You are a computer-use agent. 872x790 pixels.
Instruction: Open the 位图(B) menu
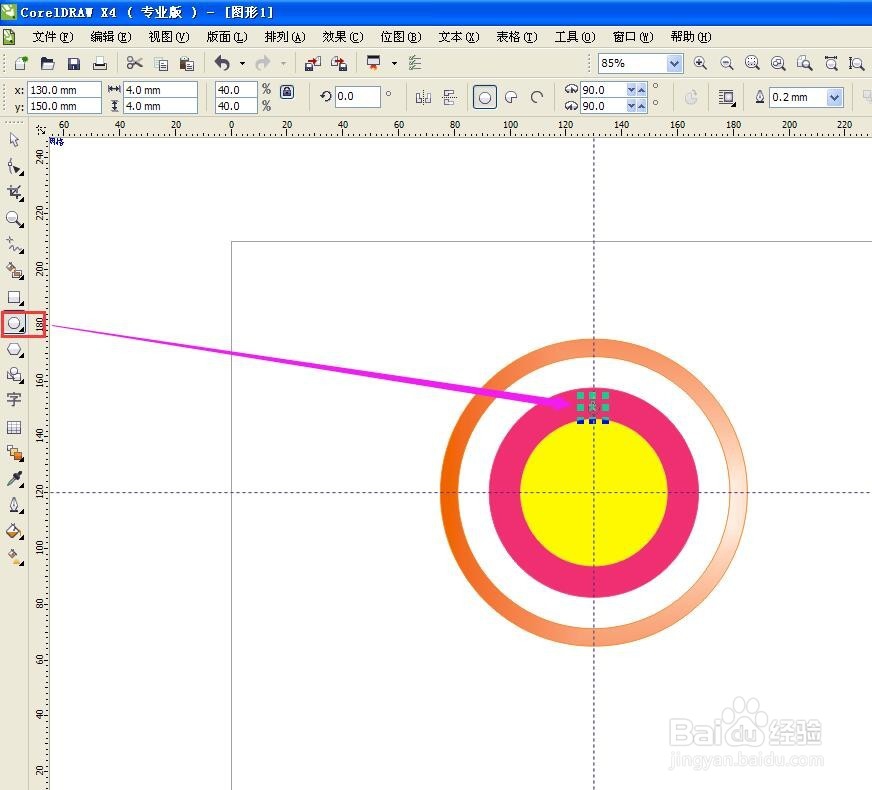pos(400,37)
